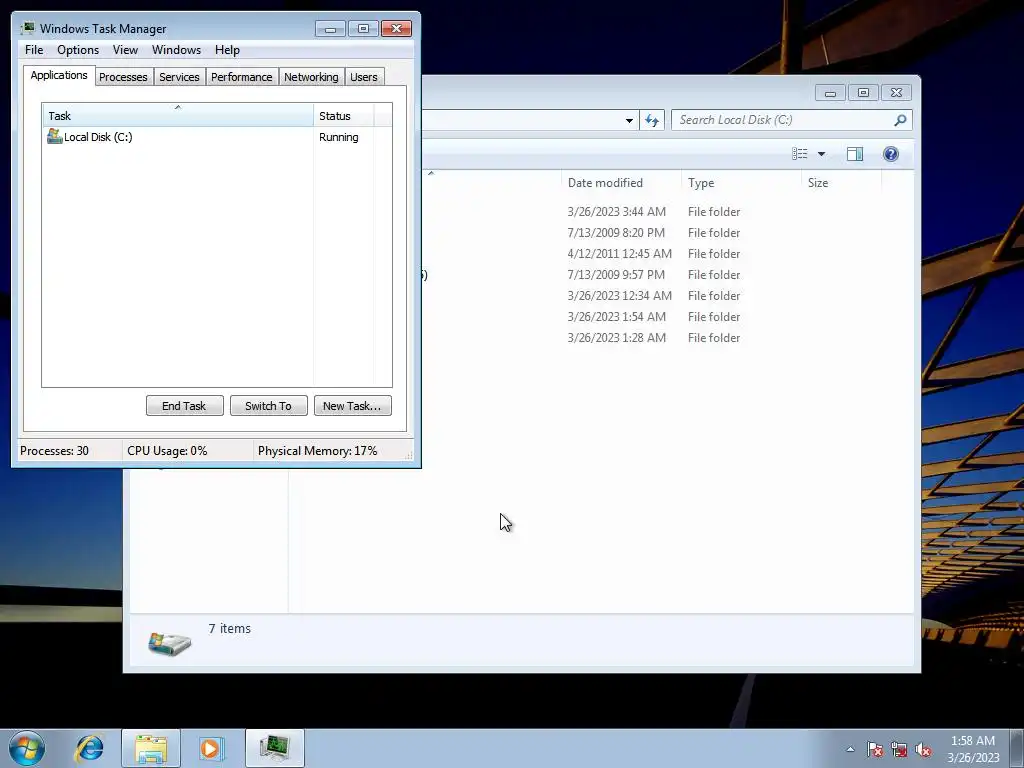Show hidden system tray icons arrow

coord(850,749)
